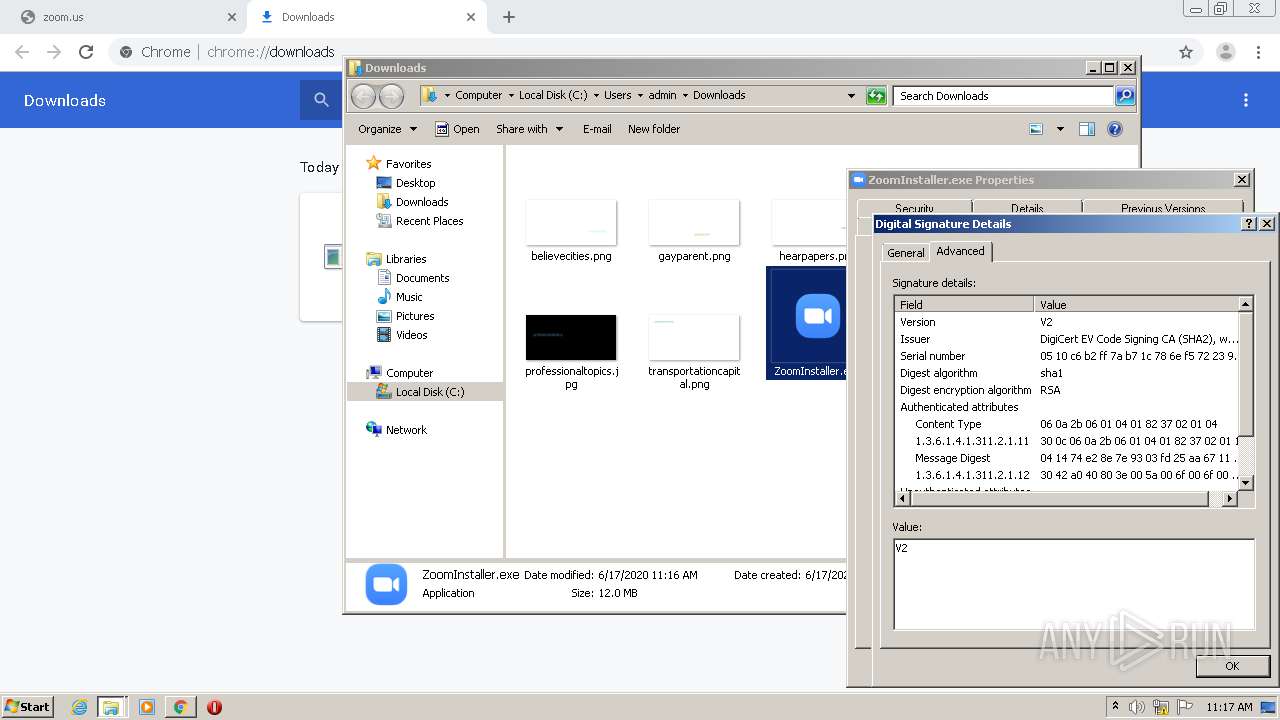Image resolution: width=1280 pixels, height=720 pixels.
Task: Open Chrome profile avatar menu
Action: point(1225,52)
